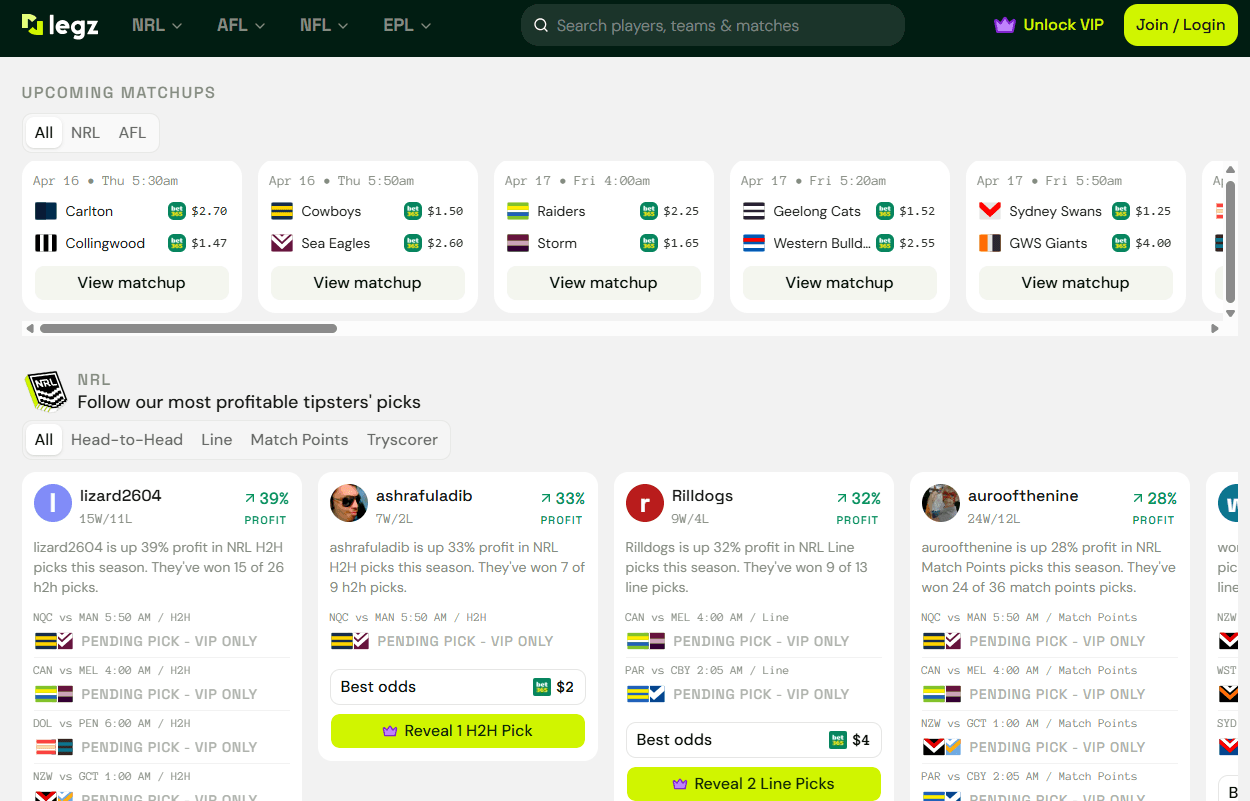Click Reveal 2 Line Picks button

click(754, 784)
